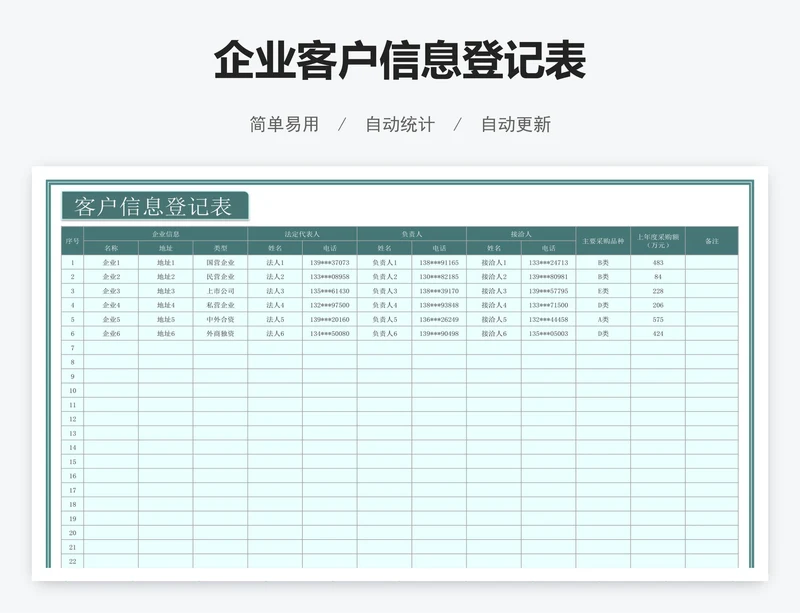The image size is (800, 613).
Task: Click the cell 外商独资
Action: pyautogui.click(x=220, y=333)
